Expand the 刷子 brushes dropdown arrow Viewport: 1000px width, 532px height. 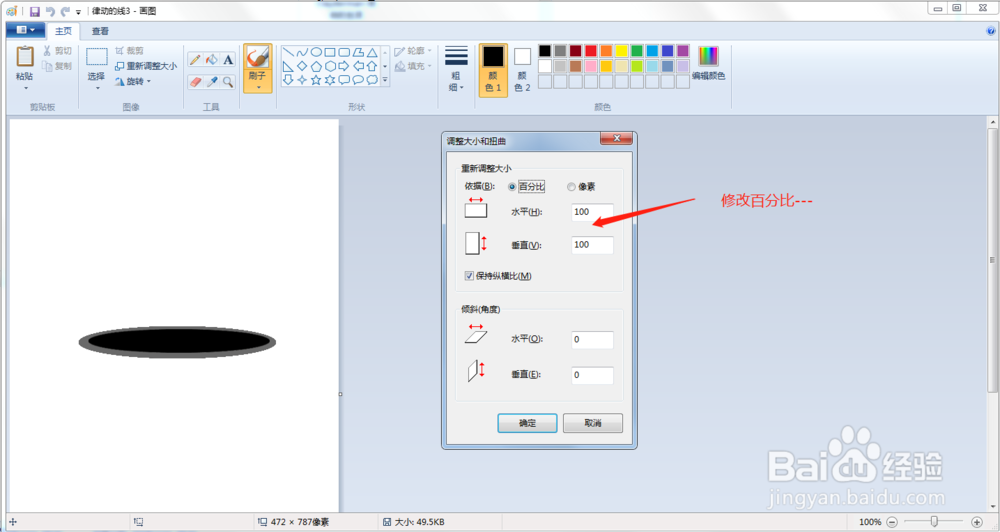(x=258, y=87)
